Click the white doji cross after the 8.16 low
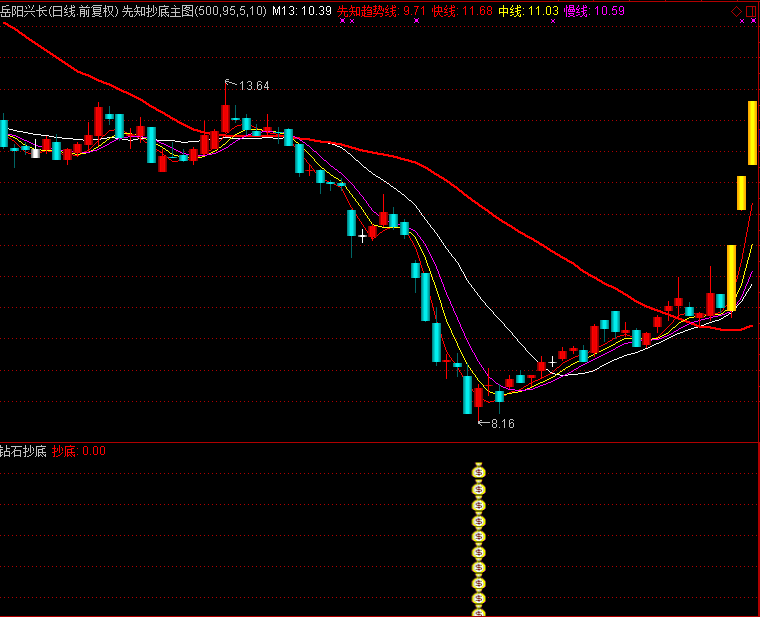Screen dimensions: 760x617 pyautogui.click(x=551, y=362)
